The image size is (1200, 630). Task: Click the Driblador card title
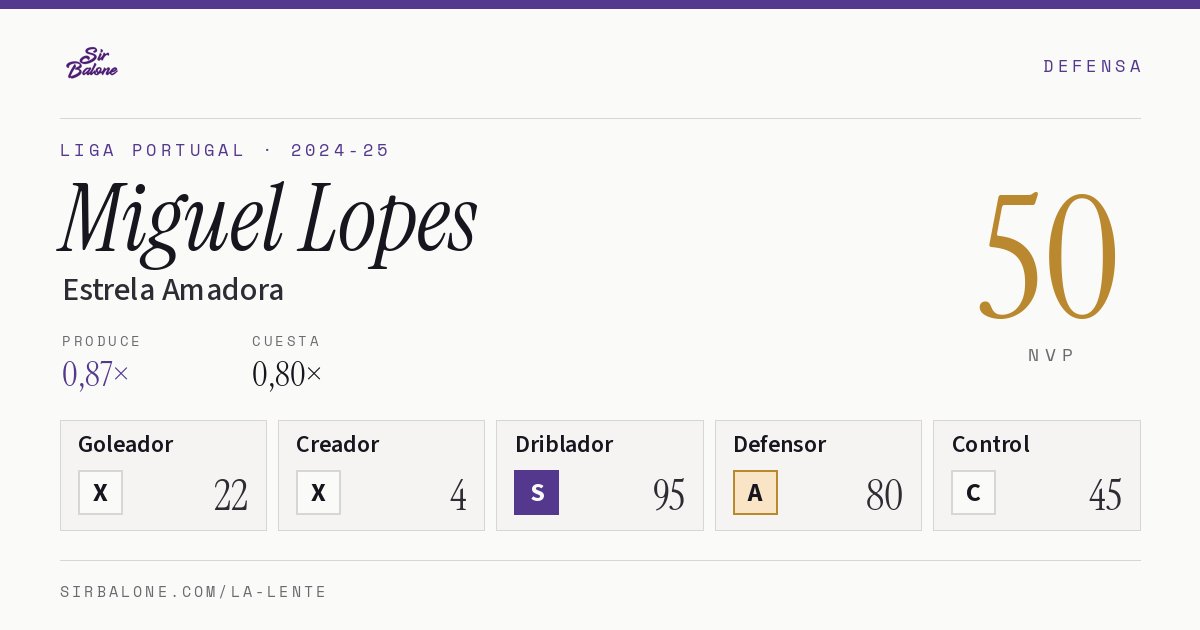(564, 444)
